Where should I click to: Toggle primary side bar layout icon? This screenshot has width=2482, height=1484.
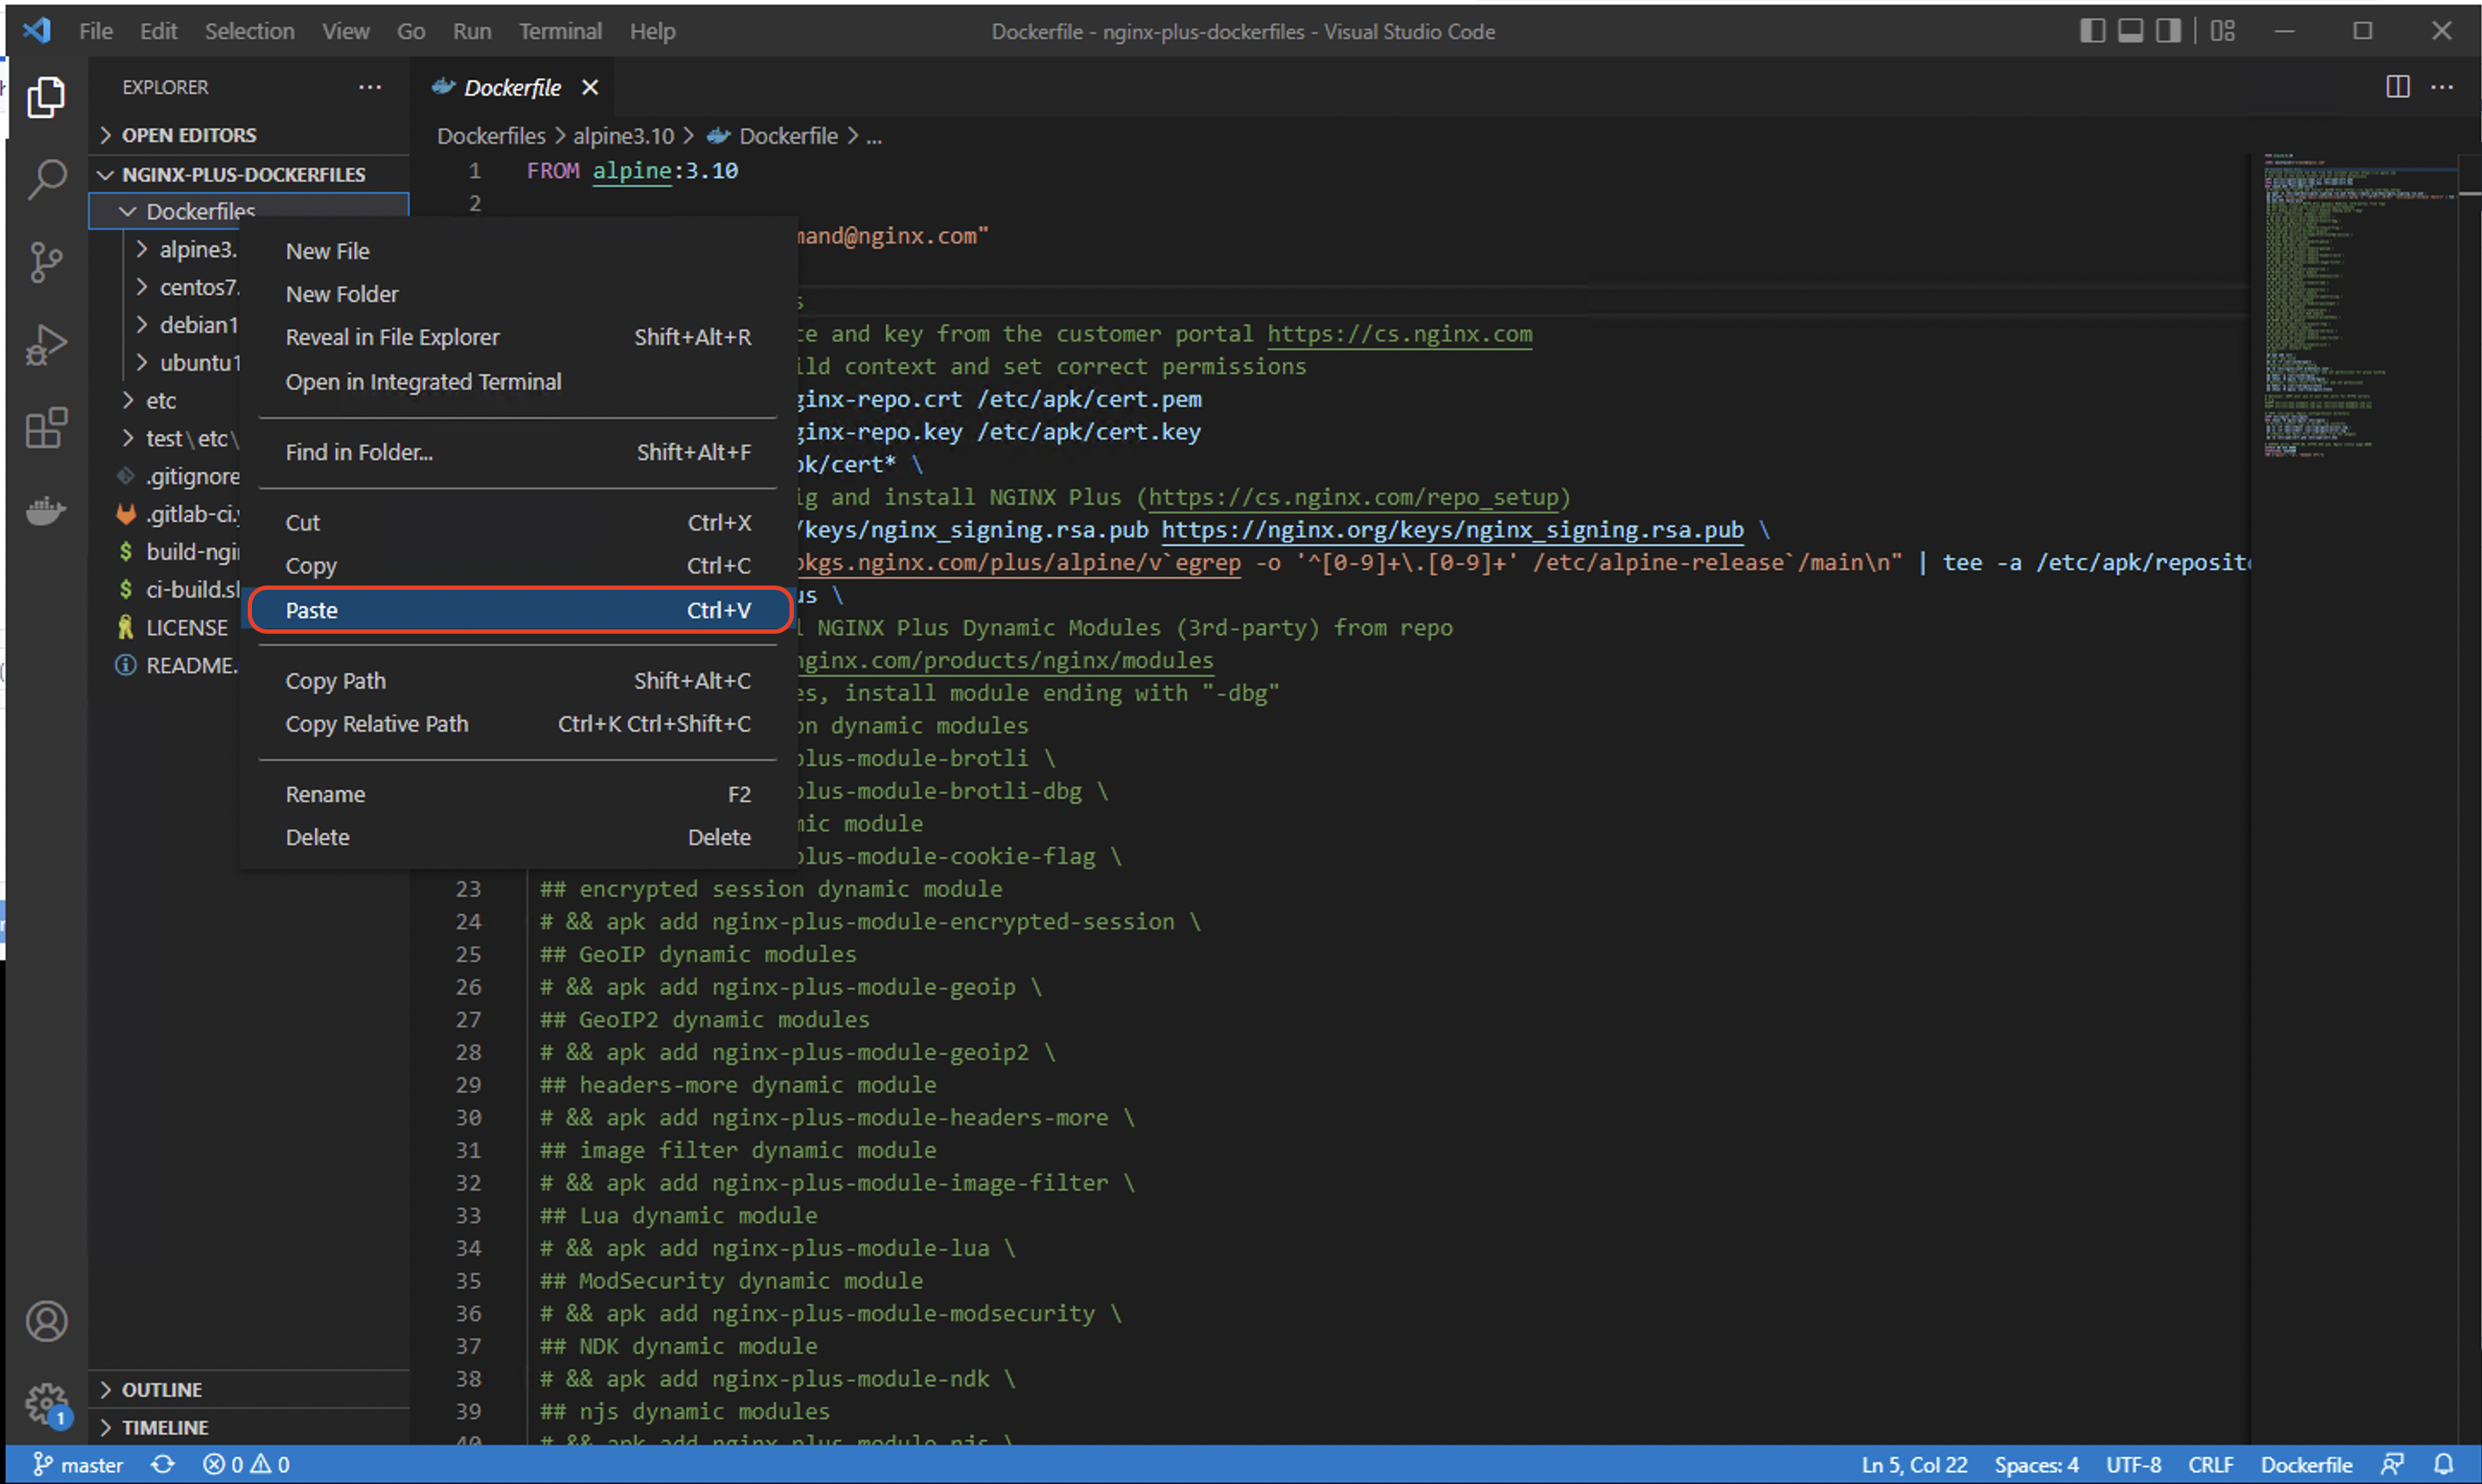click(2092, 31)
